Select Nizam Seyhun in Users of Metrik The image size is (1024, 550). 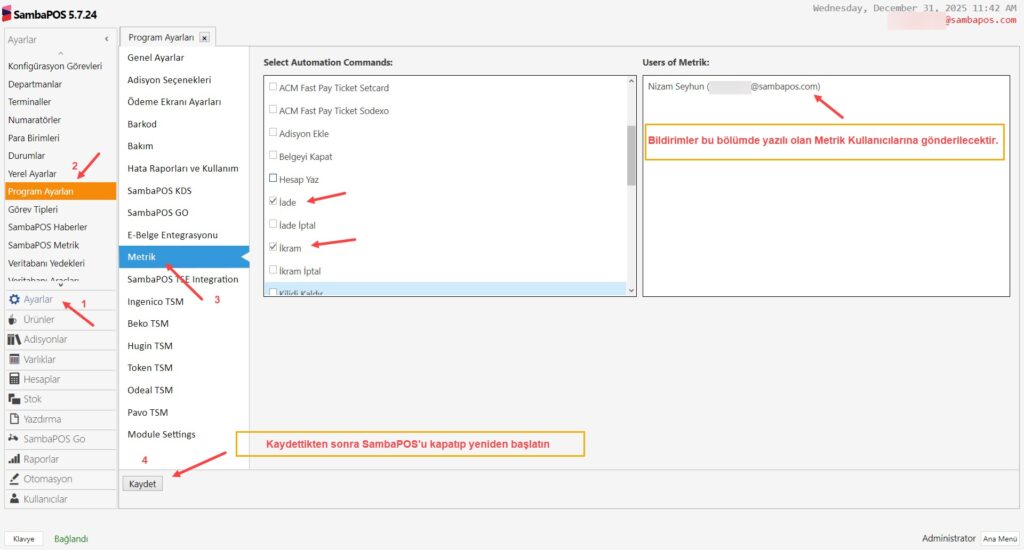pos(732,87)
